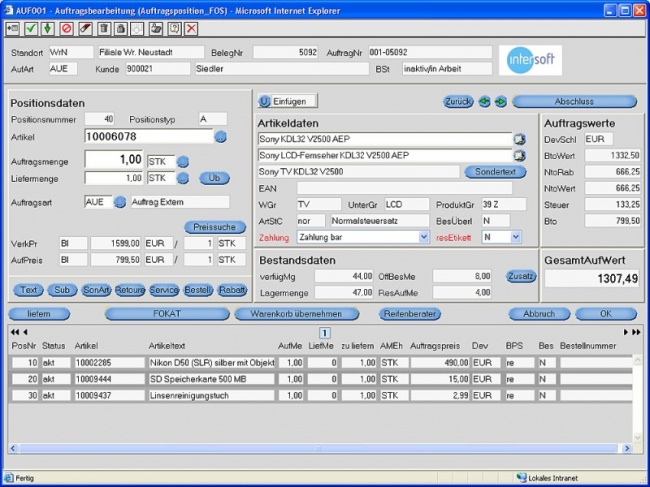
Task: Click the Auftragsmenge field showing 1,00
Action: pyautogui.click(x=114, y=160)
